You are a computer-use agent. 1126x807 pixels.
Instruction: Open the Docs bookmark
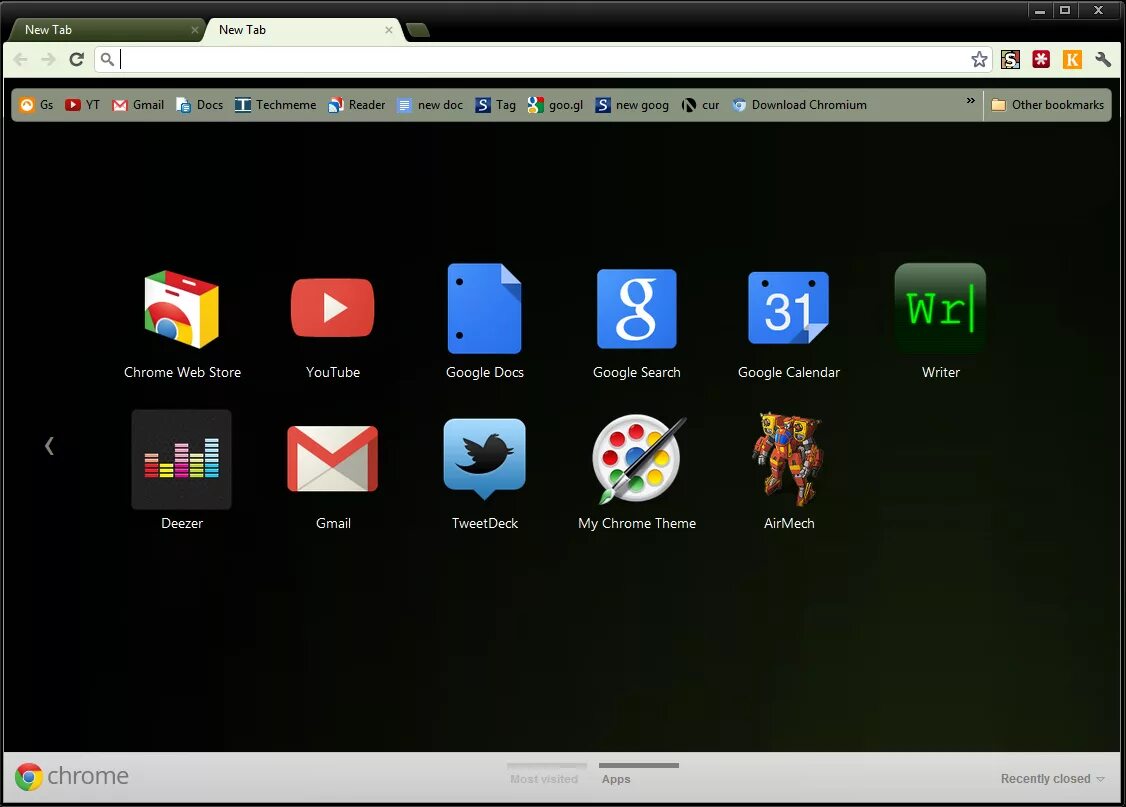point(200,105)
